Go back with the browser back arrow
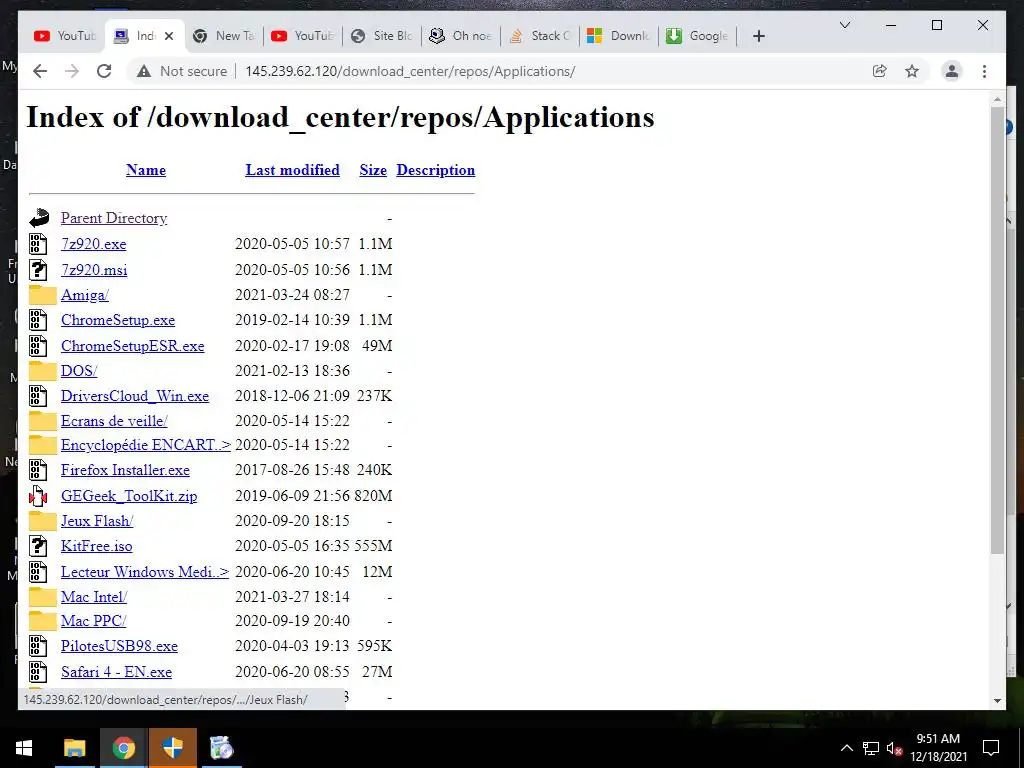The width and height of the screenshot is (1024, 768). click(40, 71)
